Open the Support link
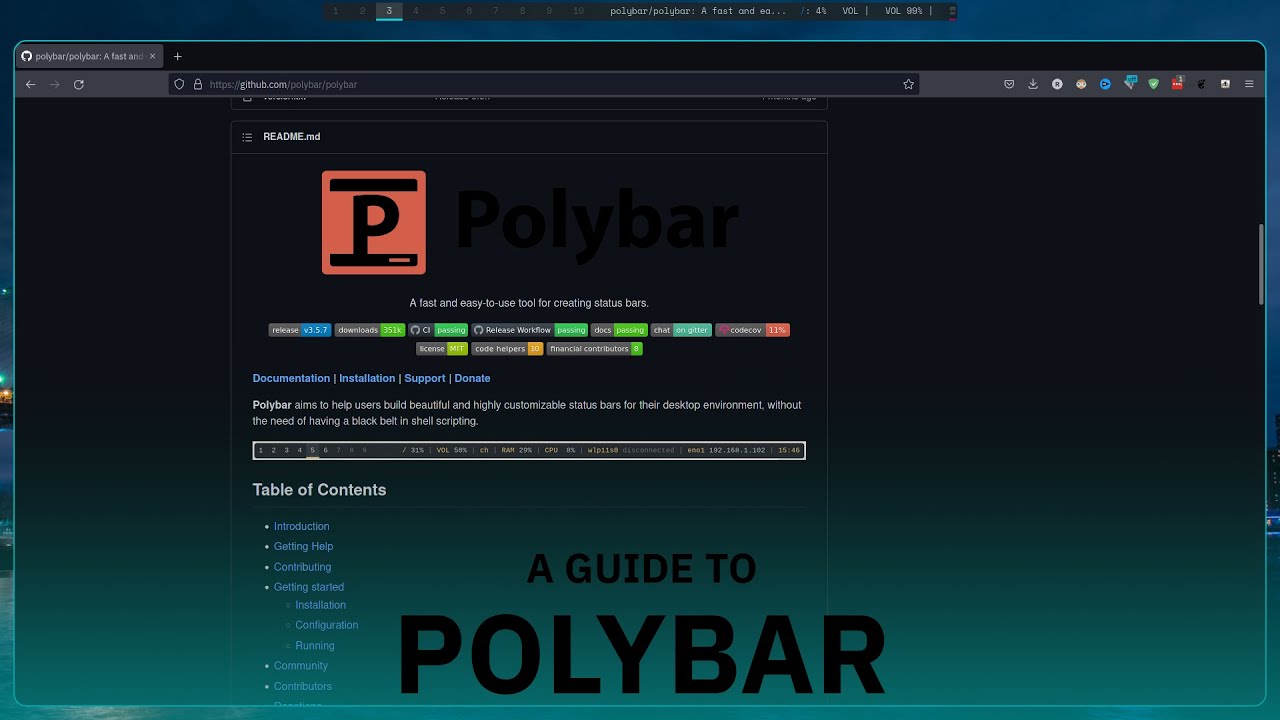 [425, 378]
